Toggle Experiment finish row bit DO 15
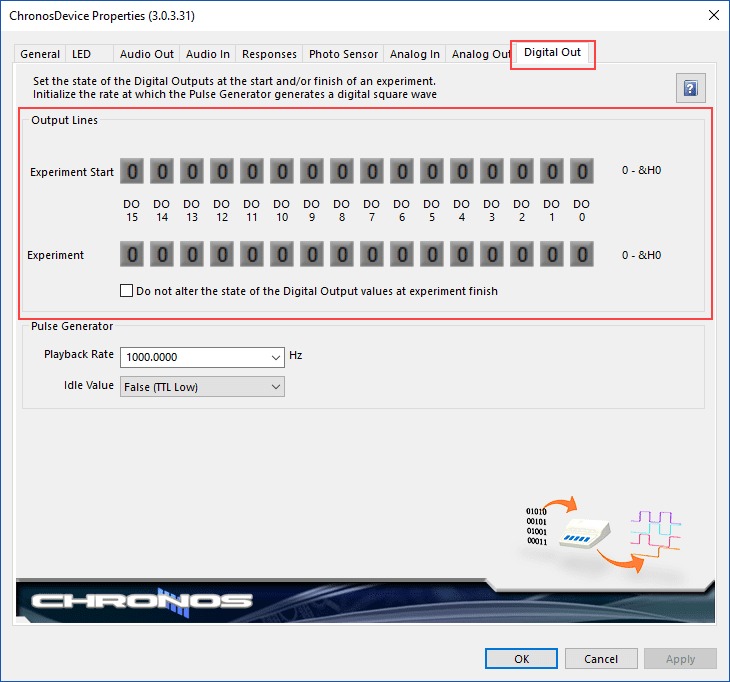This screenshot has width=730, height=682. tap(132, 254)
